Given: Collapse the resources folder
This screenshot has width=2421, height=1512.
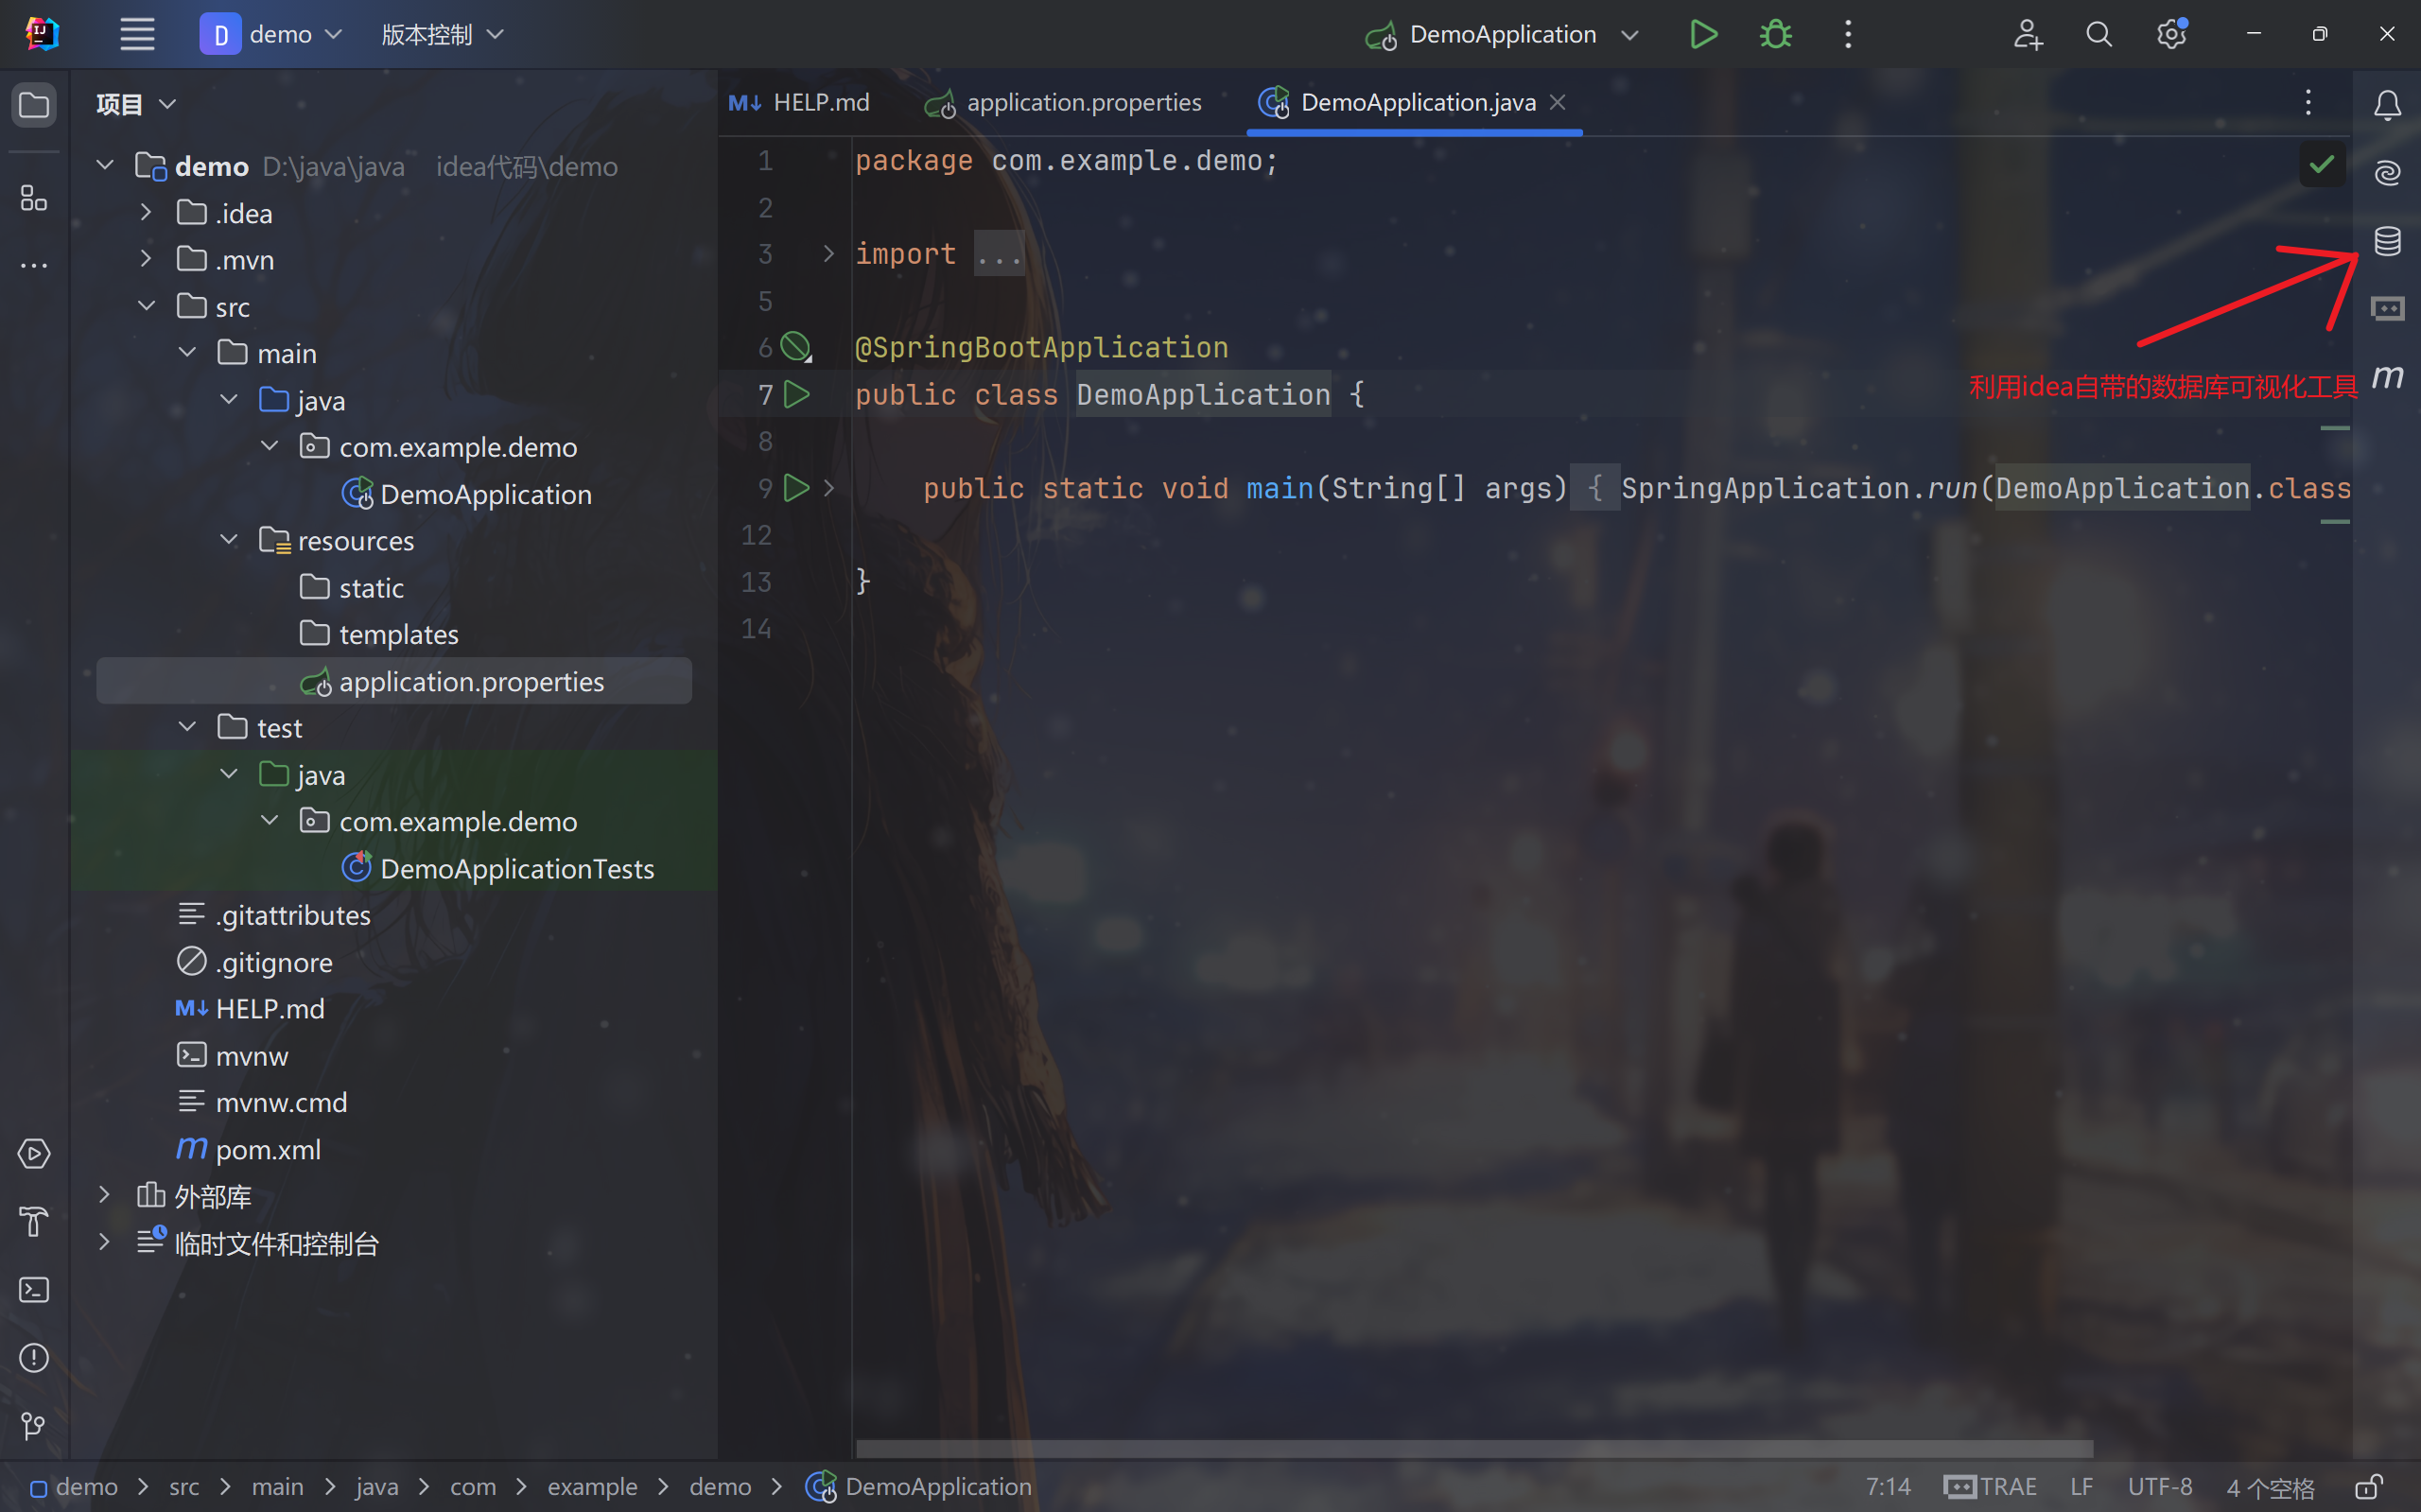Looking at the screenshot, I should coord(229,540).
